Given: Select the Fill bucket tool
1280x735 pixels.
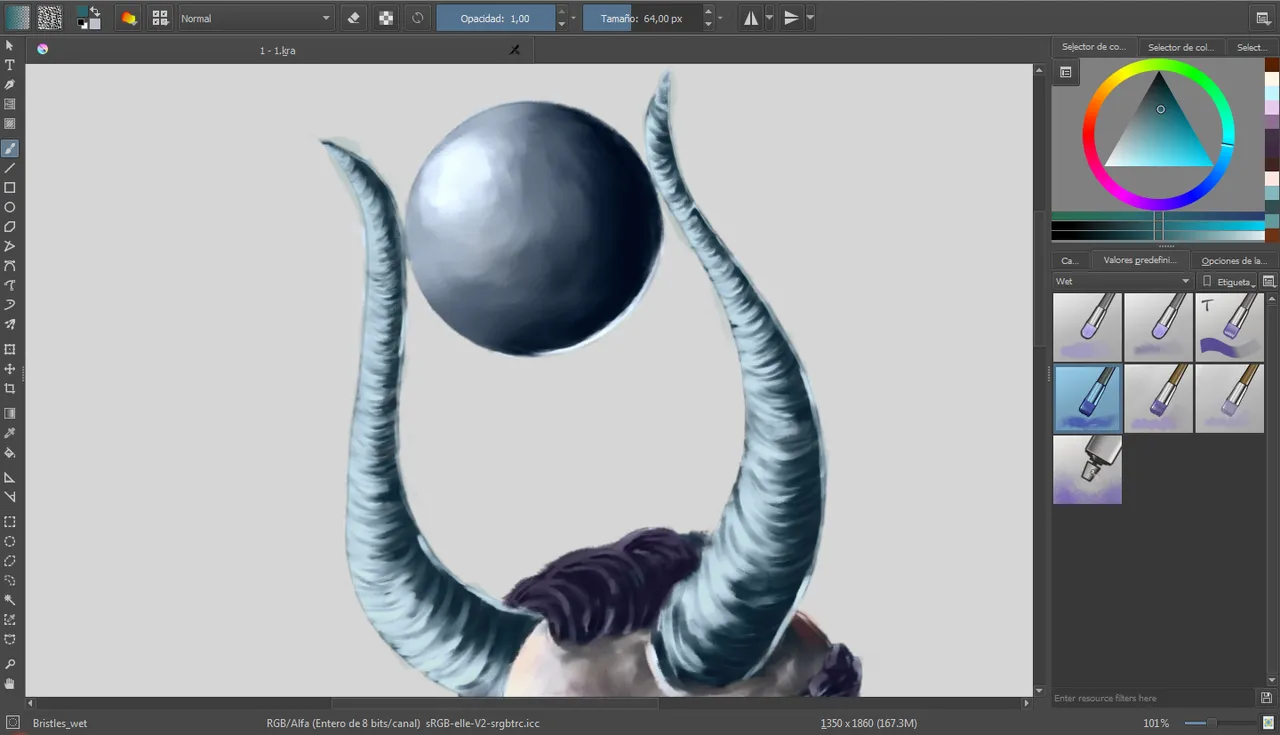Looking at the screenshot, I should [x=10, y=452].
